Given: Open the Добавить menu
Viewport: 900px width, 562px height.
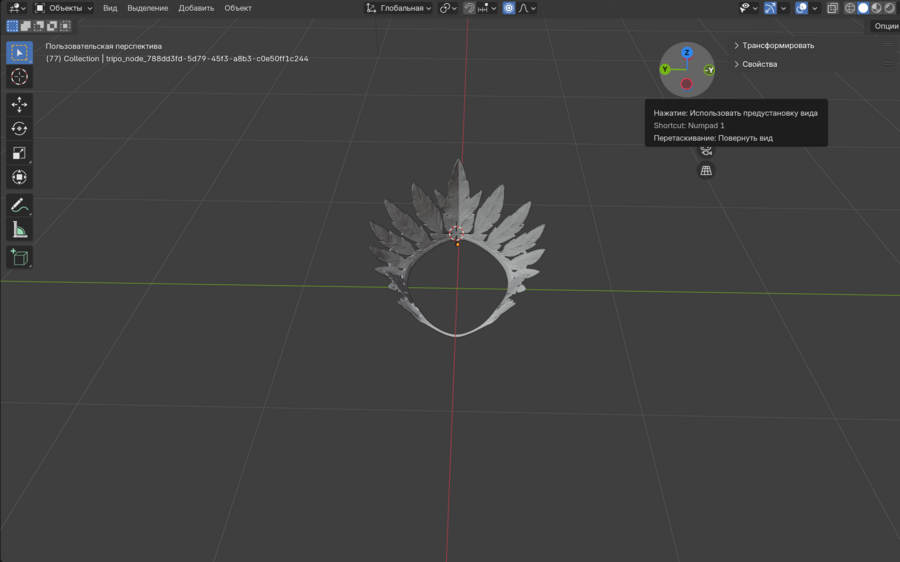Looking at the screenshot, I should [196, 8].
